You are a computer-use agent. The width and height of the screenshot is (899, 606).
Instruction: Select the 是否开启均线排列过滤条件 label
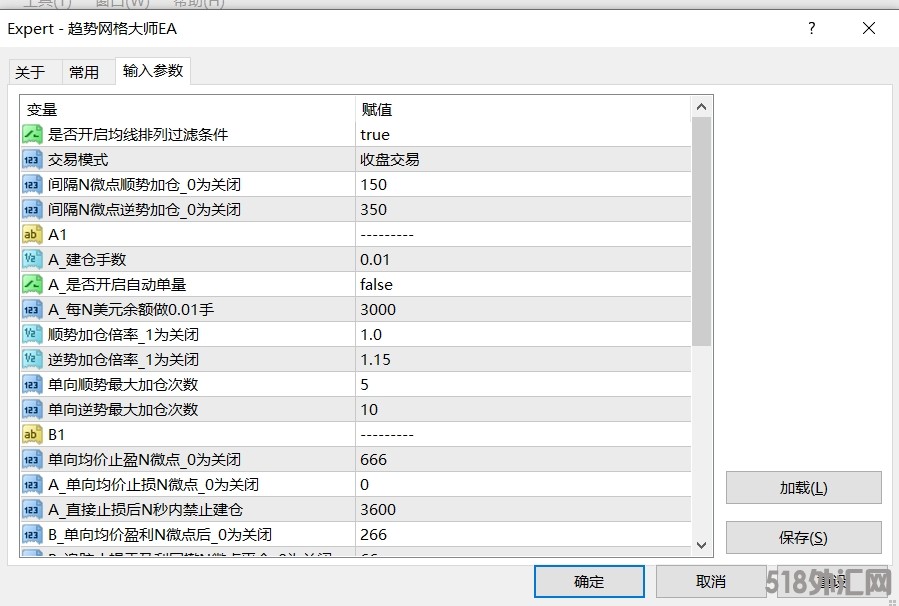click(138, 135)
